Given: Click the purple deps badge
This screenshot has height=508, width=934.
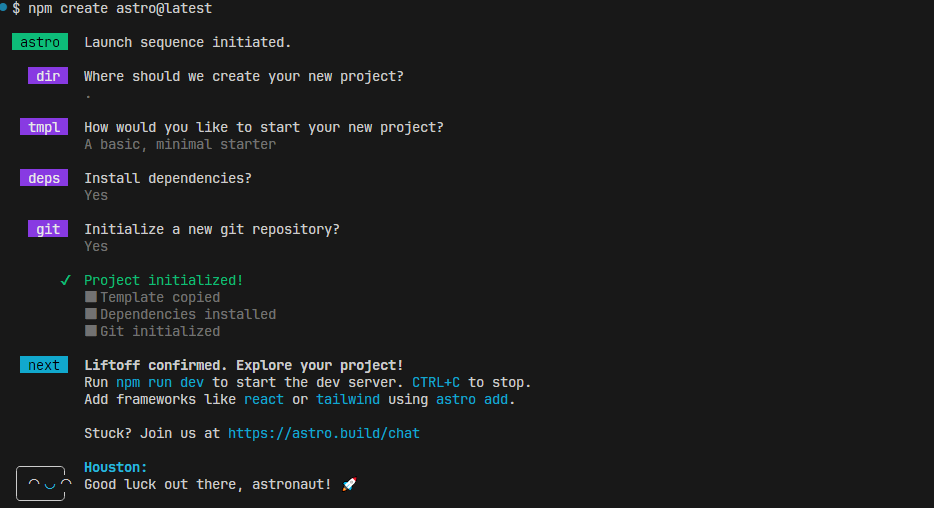Looking at the screenshot, I should point(44,177).
